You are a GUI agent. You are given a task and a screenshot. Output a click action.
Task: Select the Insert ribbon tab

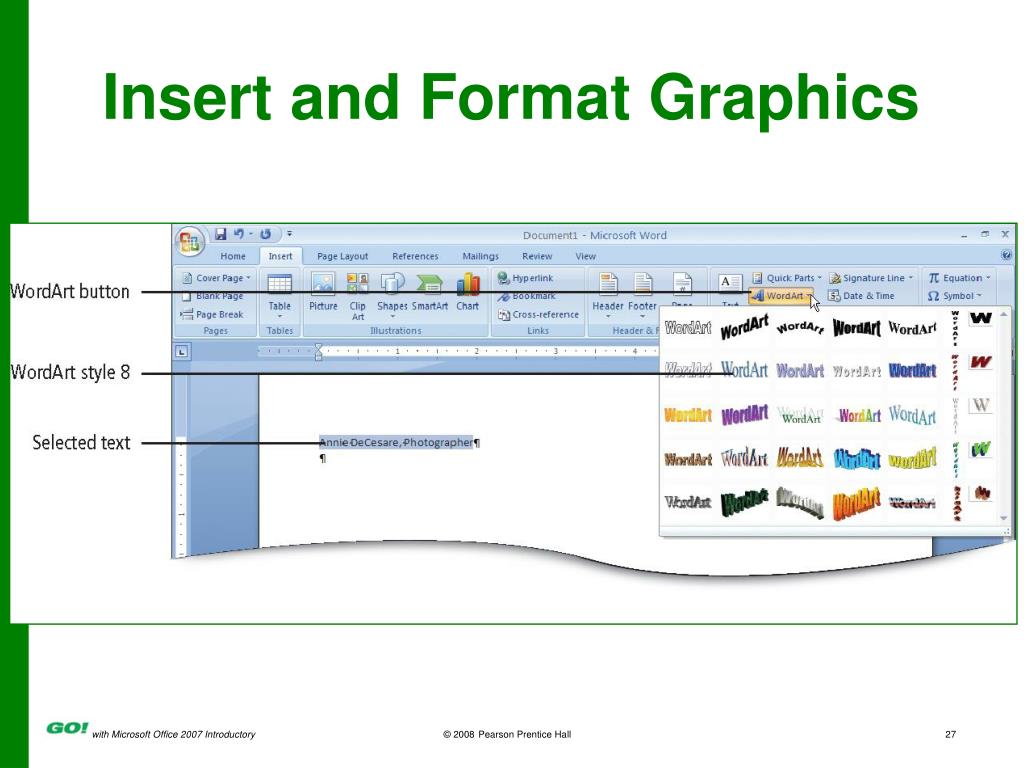(x=280, y=256)
